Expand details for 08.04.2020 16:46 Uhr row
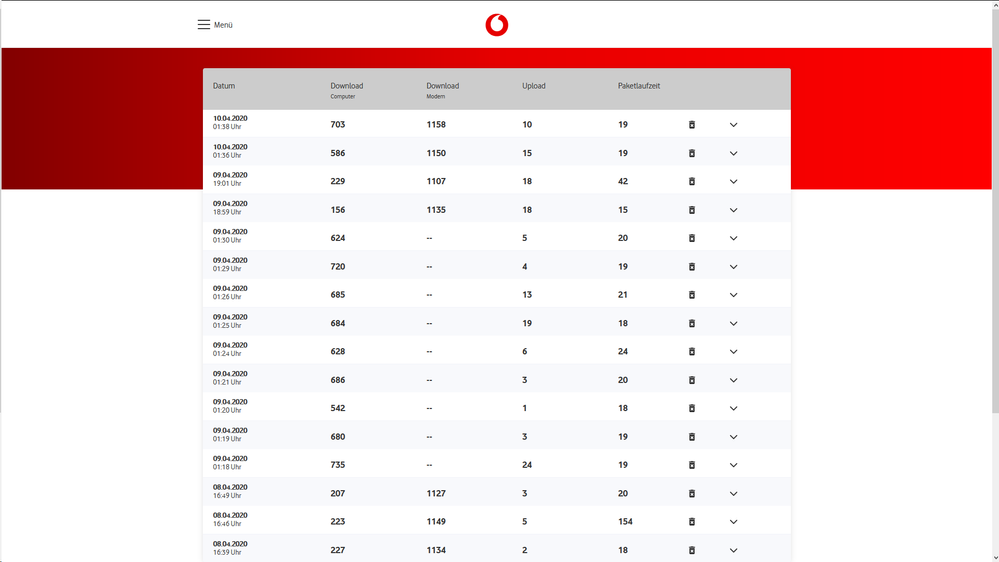This screenshot has height=562, width=999. pos(733,522)
